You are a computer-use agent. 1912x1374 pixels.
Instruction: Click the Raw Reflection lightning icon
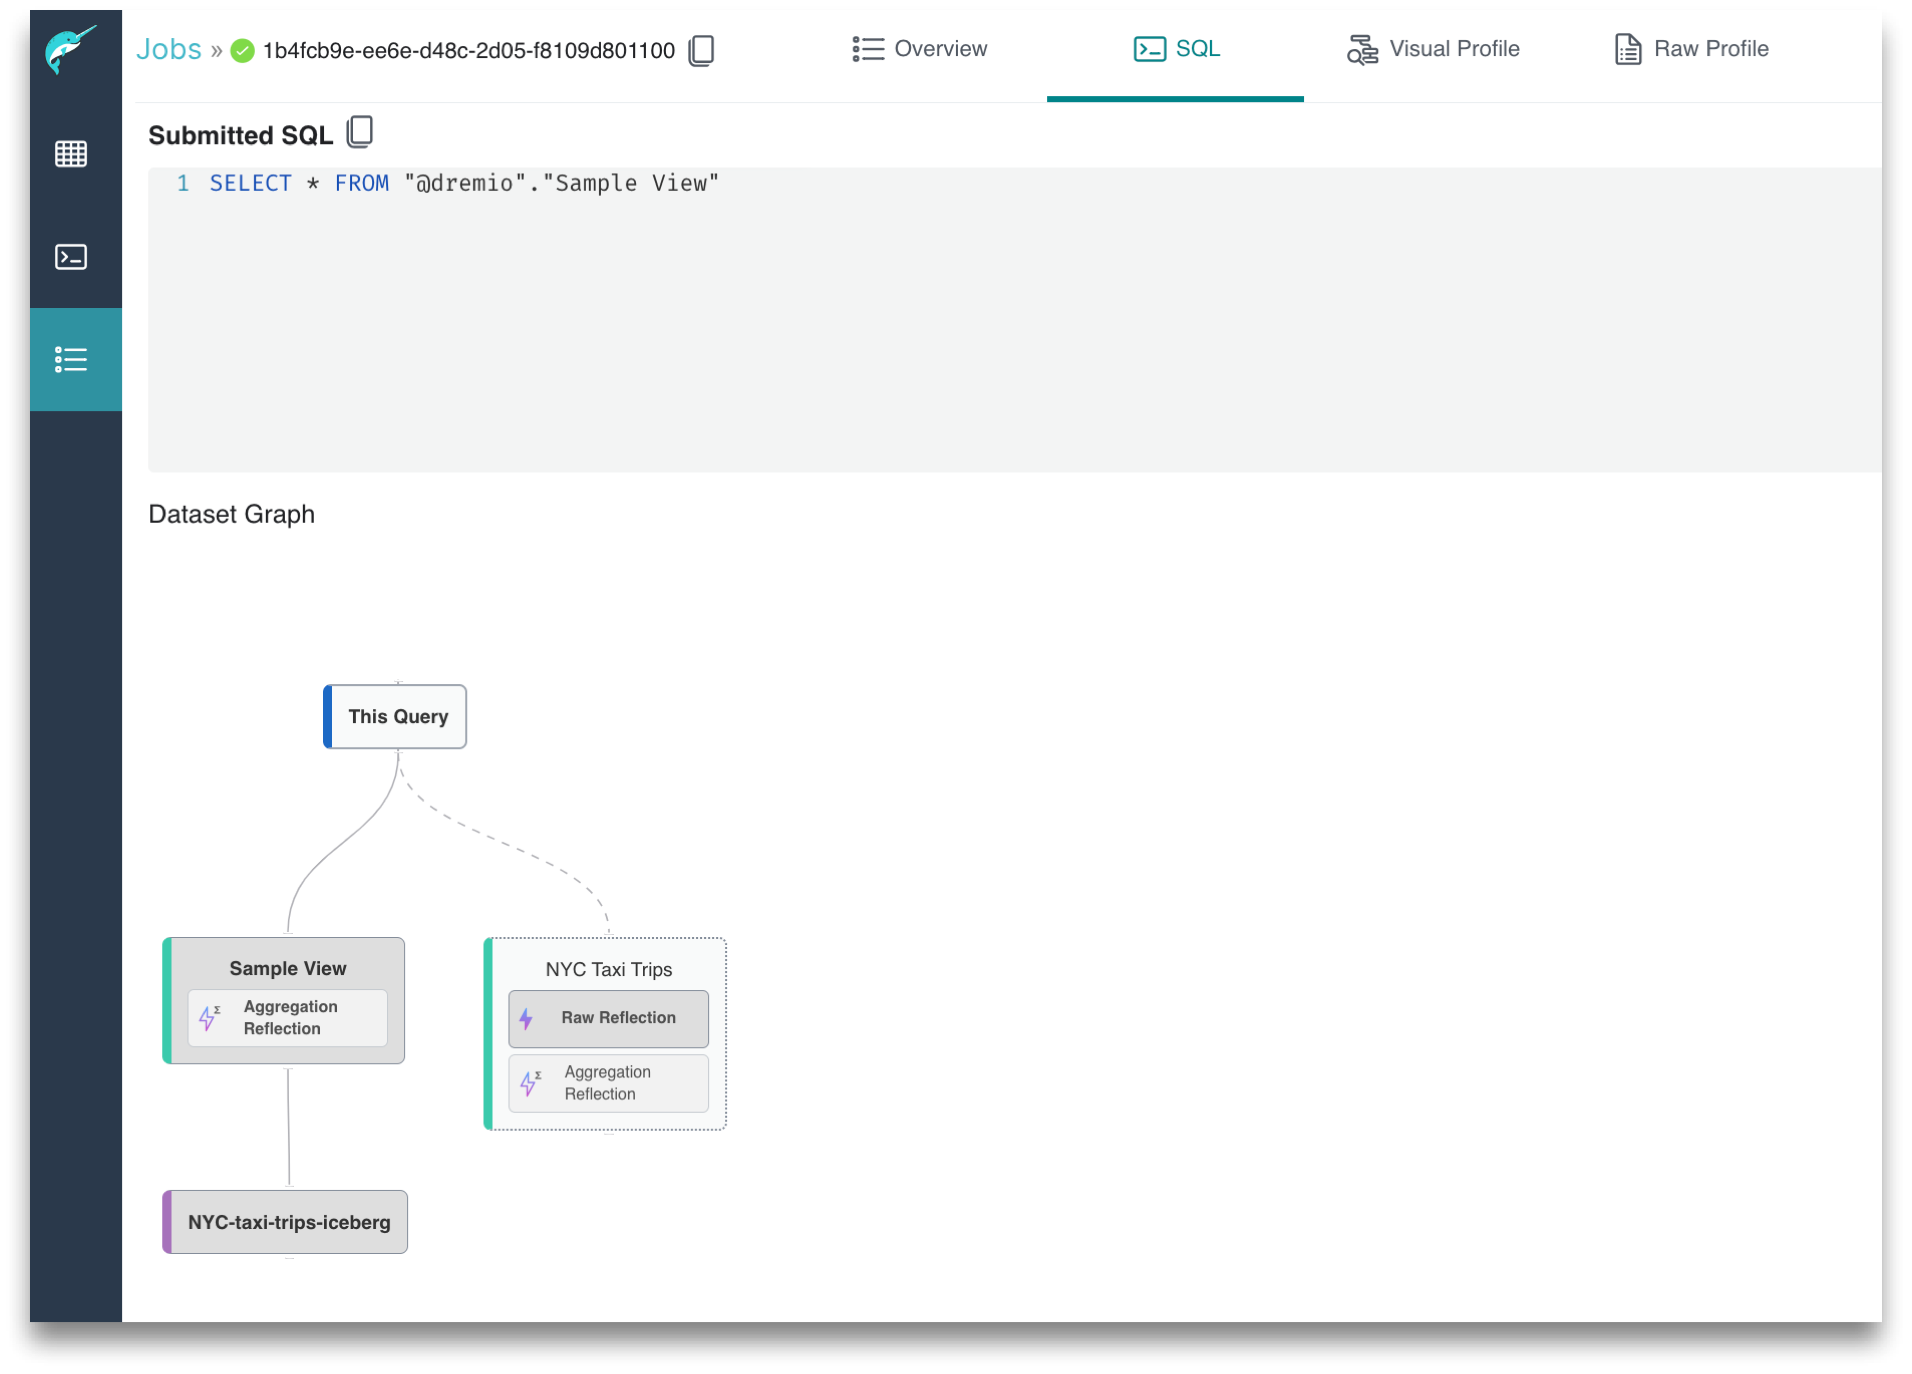click(528, 1018)
